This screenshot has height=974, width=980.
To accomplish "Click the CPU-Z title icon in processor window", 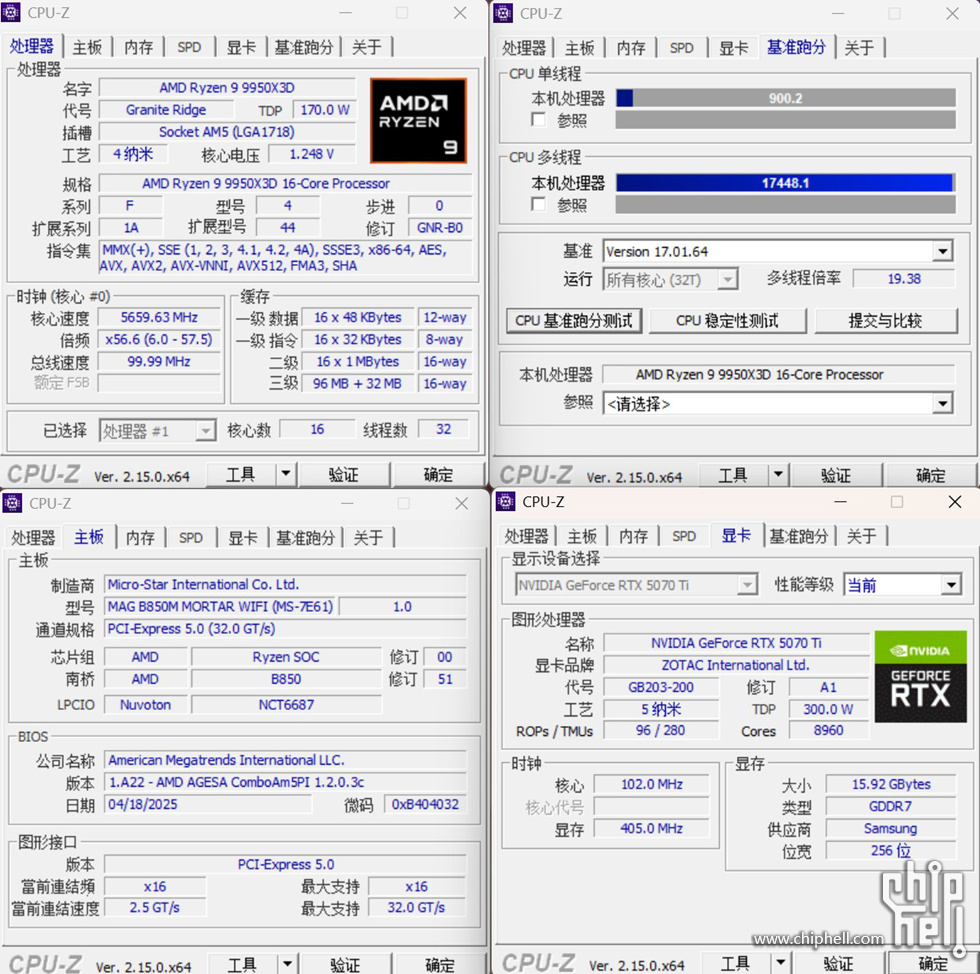I will tap(11, 13).
